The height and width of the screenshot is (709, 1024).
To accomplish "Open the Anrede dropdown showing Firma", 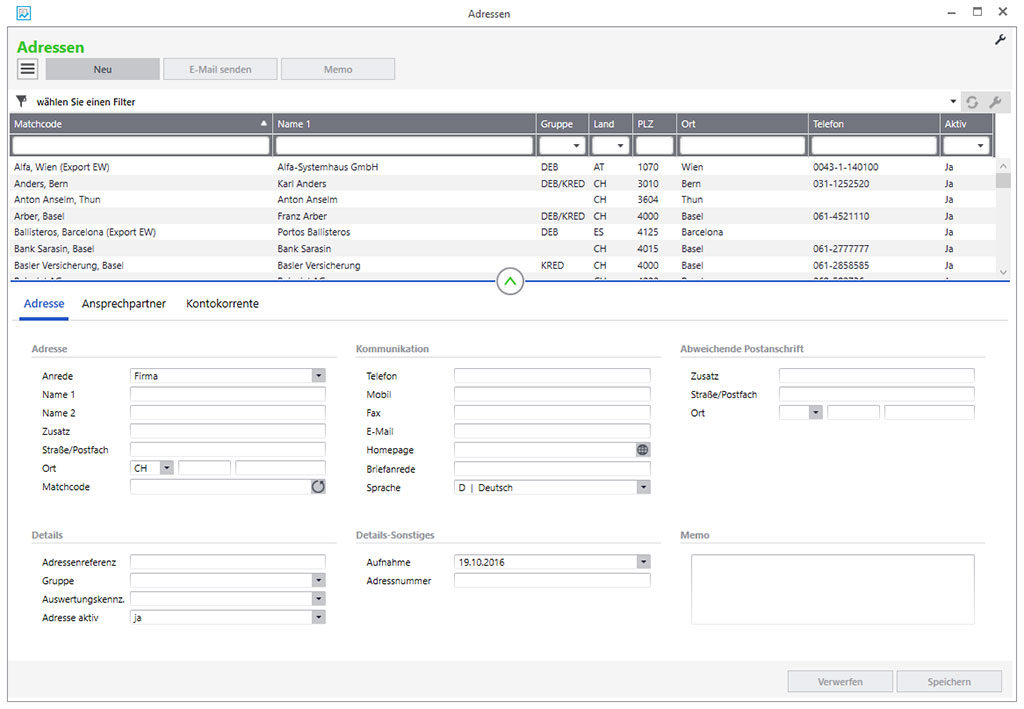I will [x=318, y=375].
